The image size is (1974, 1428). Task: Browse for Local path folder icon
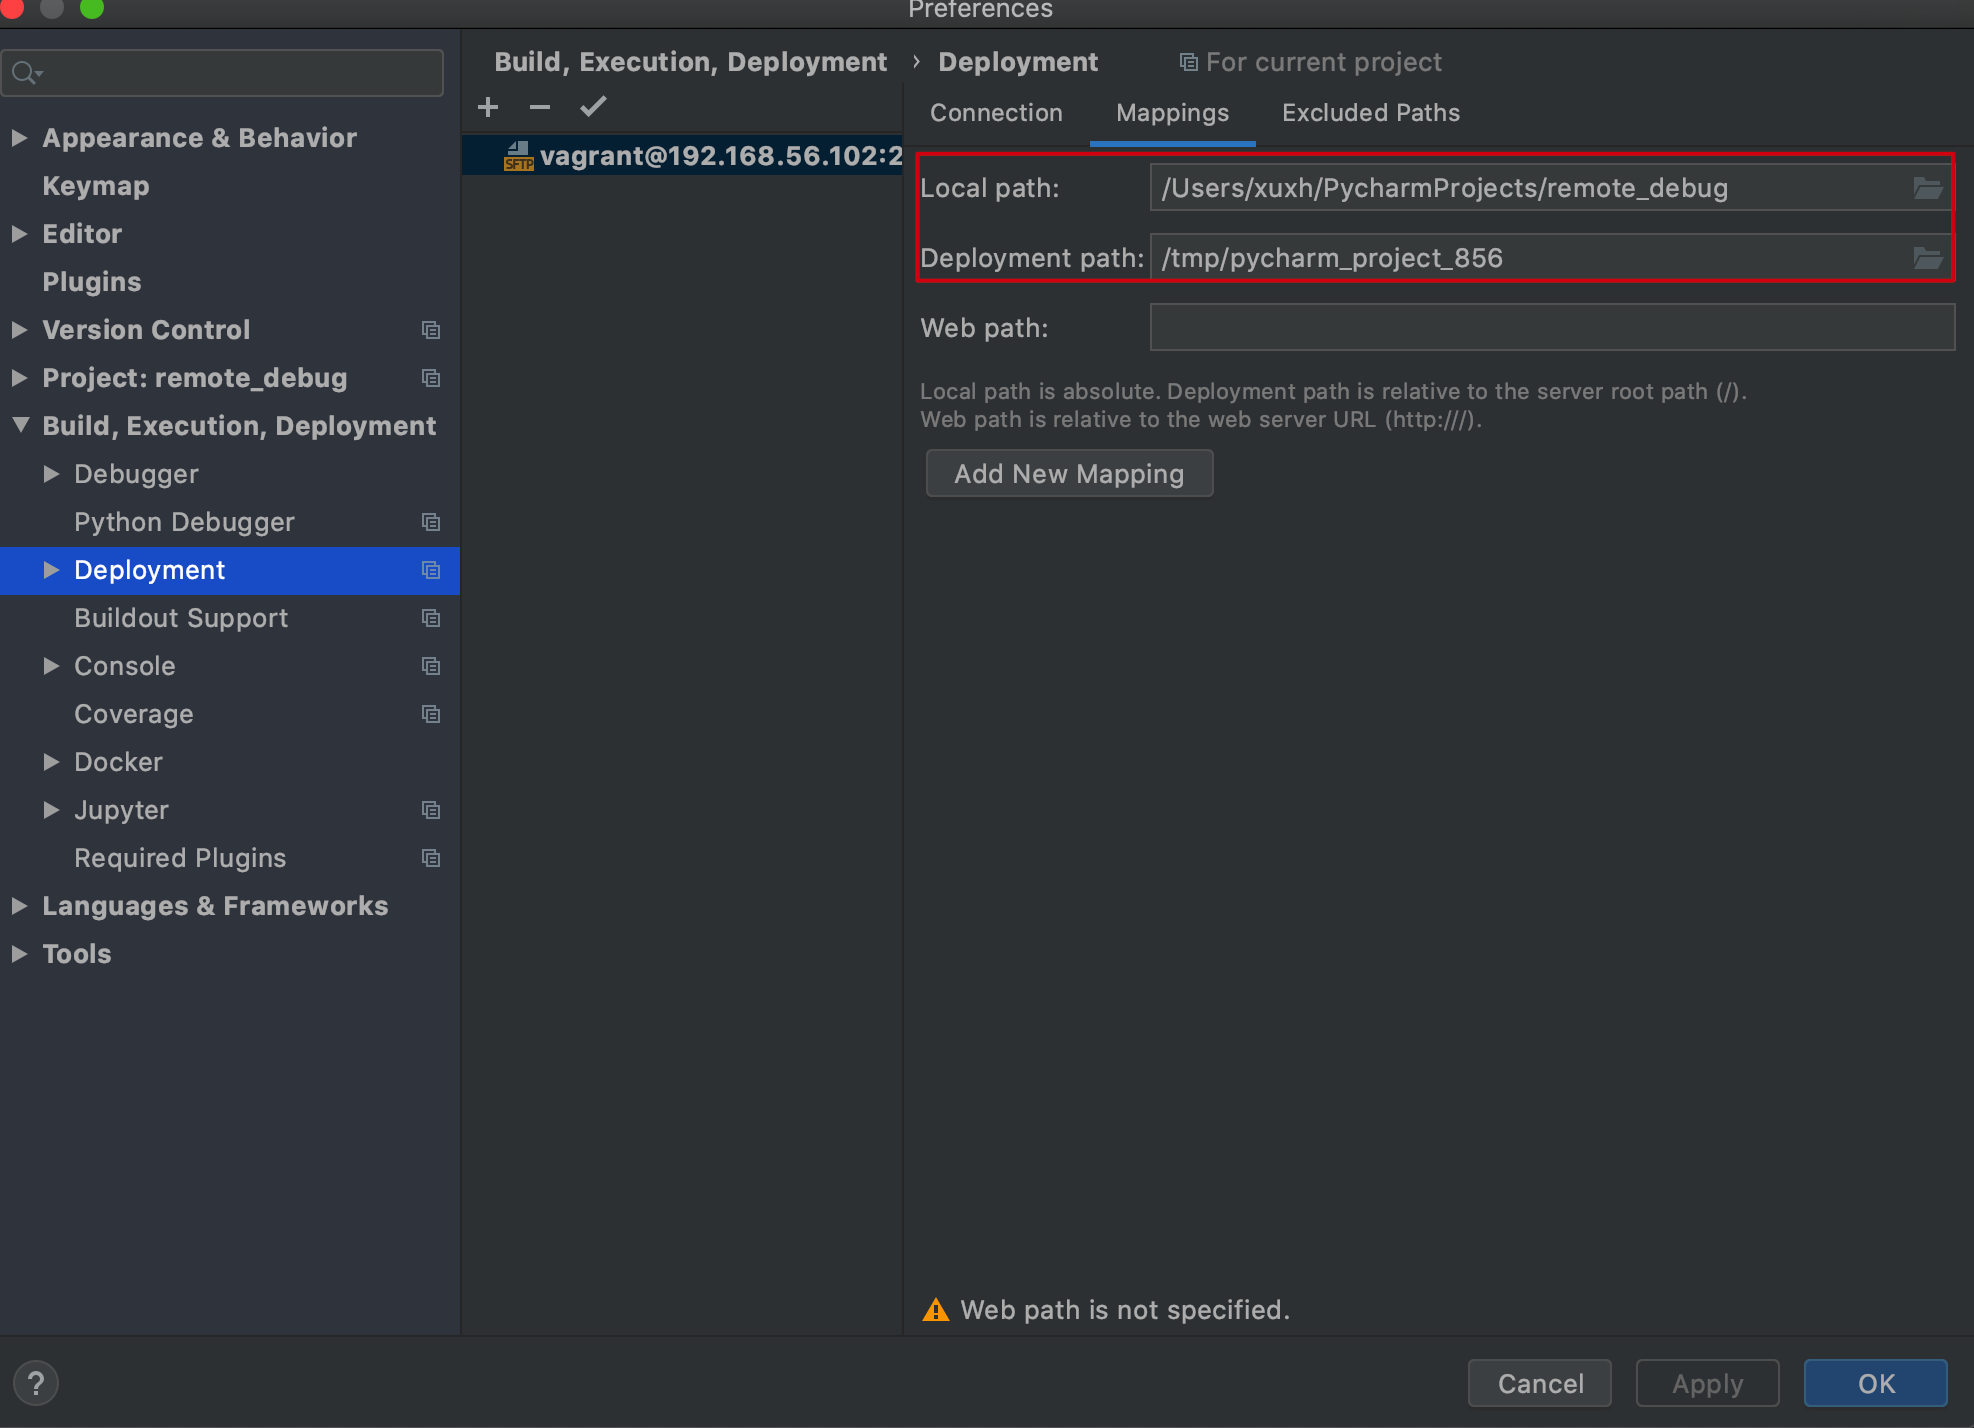pos(1927,188)
